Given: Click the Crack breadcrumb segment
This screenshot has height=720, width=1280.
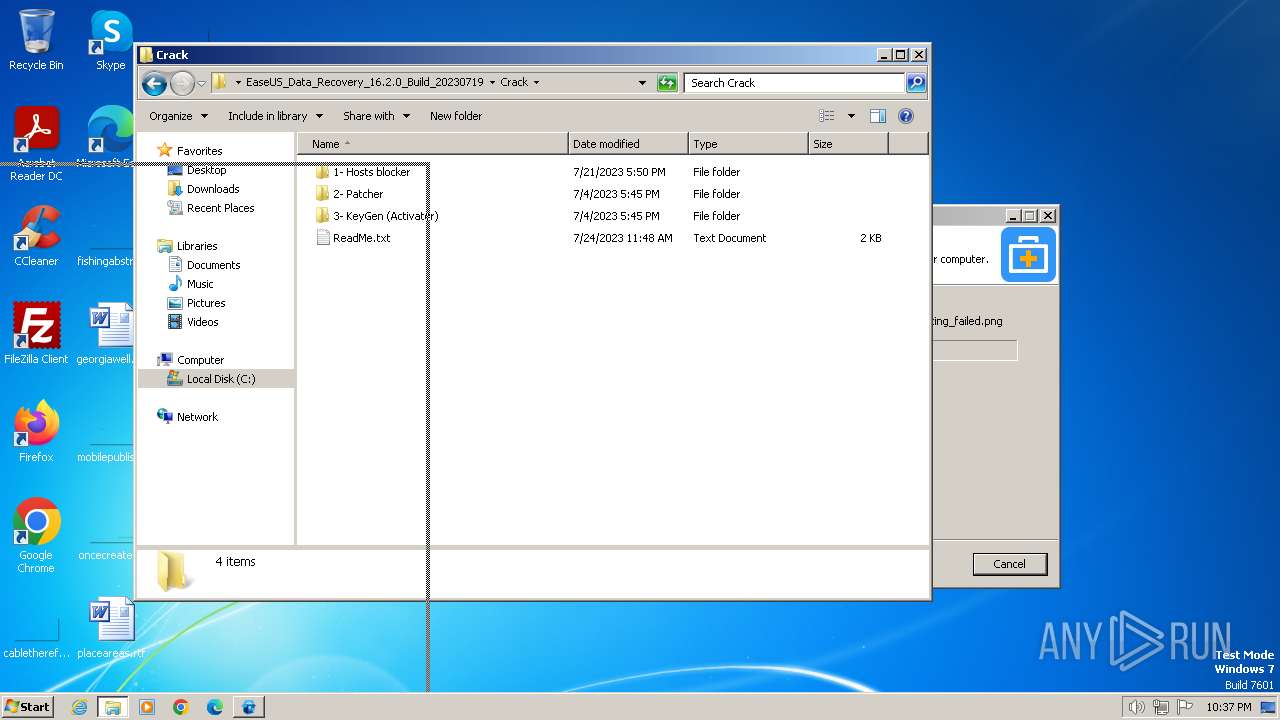Looking at the screenshot, I should point(514,83).
